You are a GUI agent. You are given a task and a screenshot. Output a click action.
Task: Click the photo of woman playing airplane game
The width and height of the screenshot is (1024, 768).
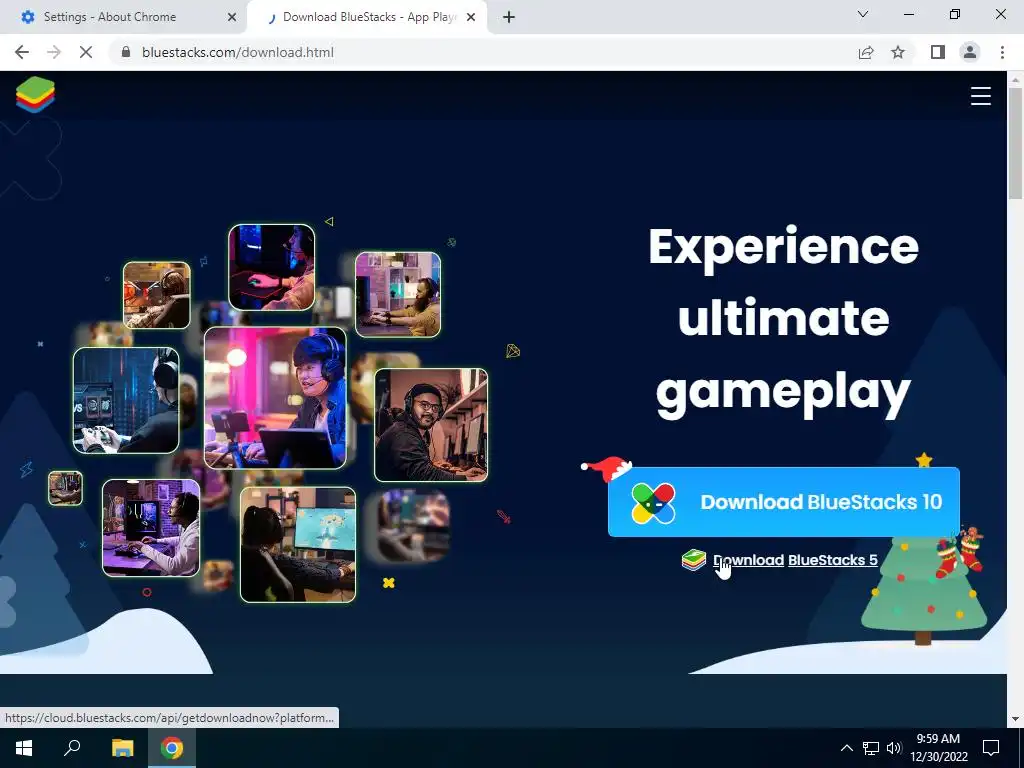point(298,544)
